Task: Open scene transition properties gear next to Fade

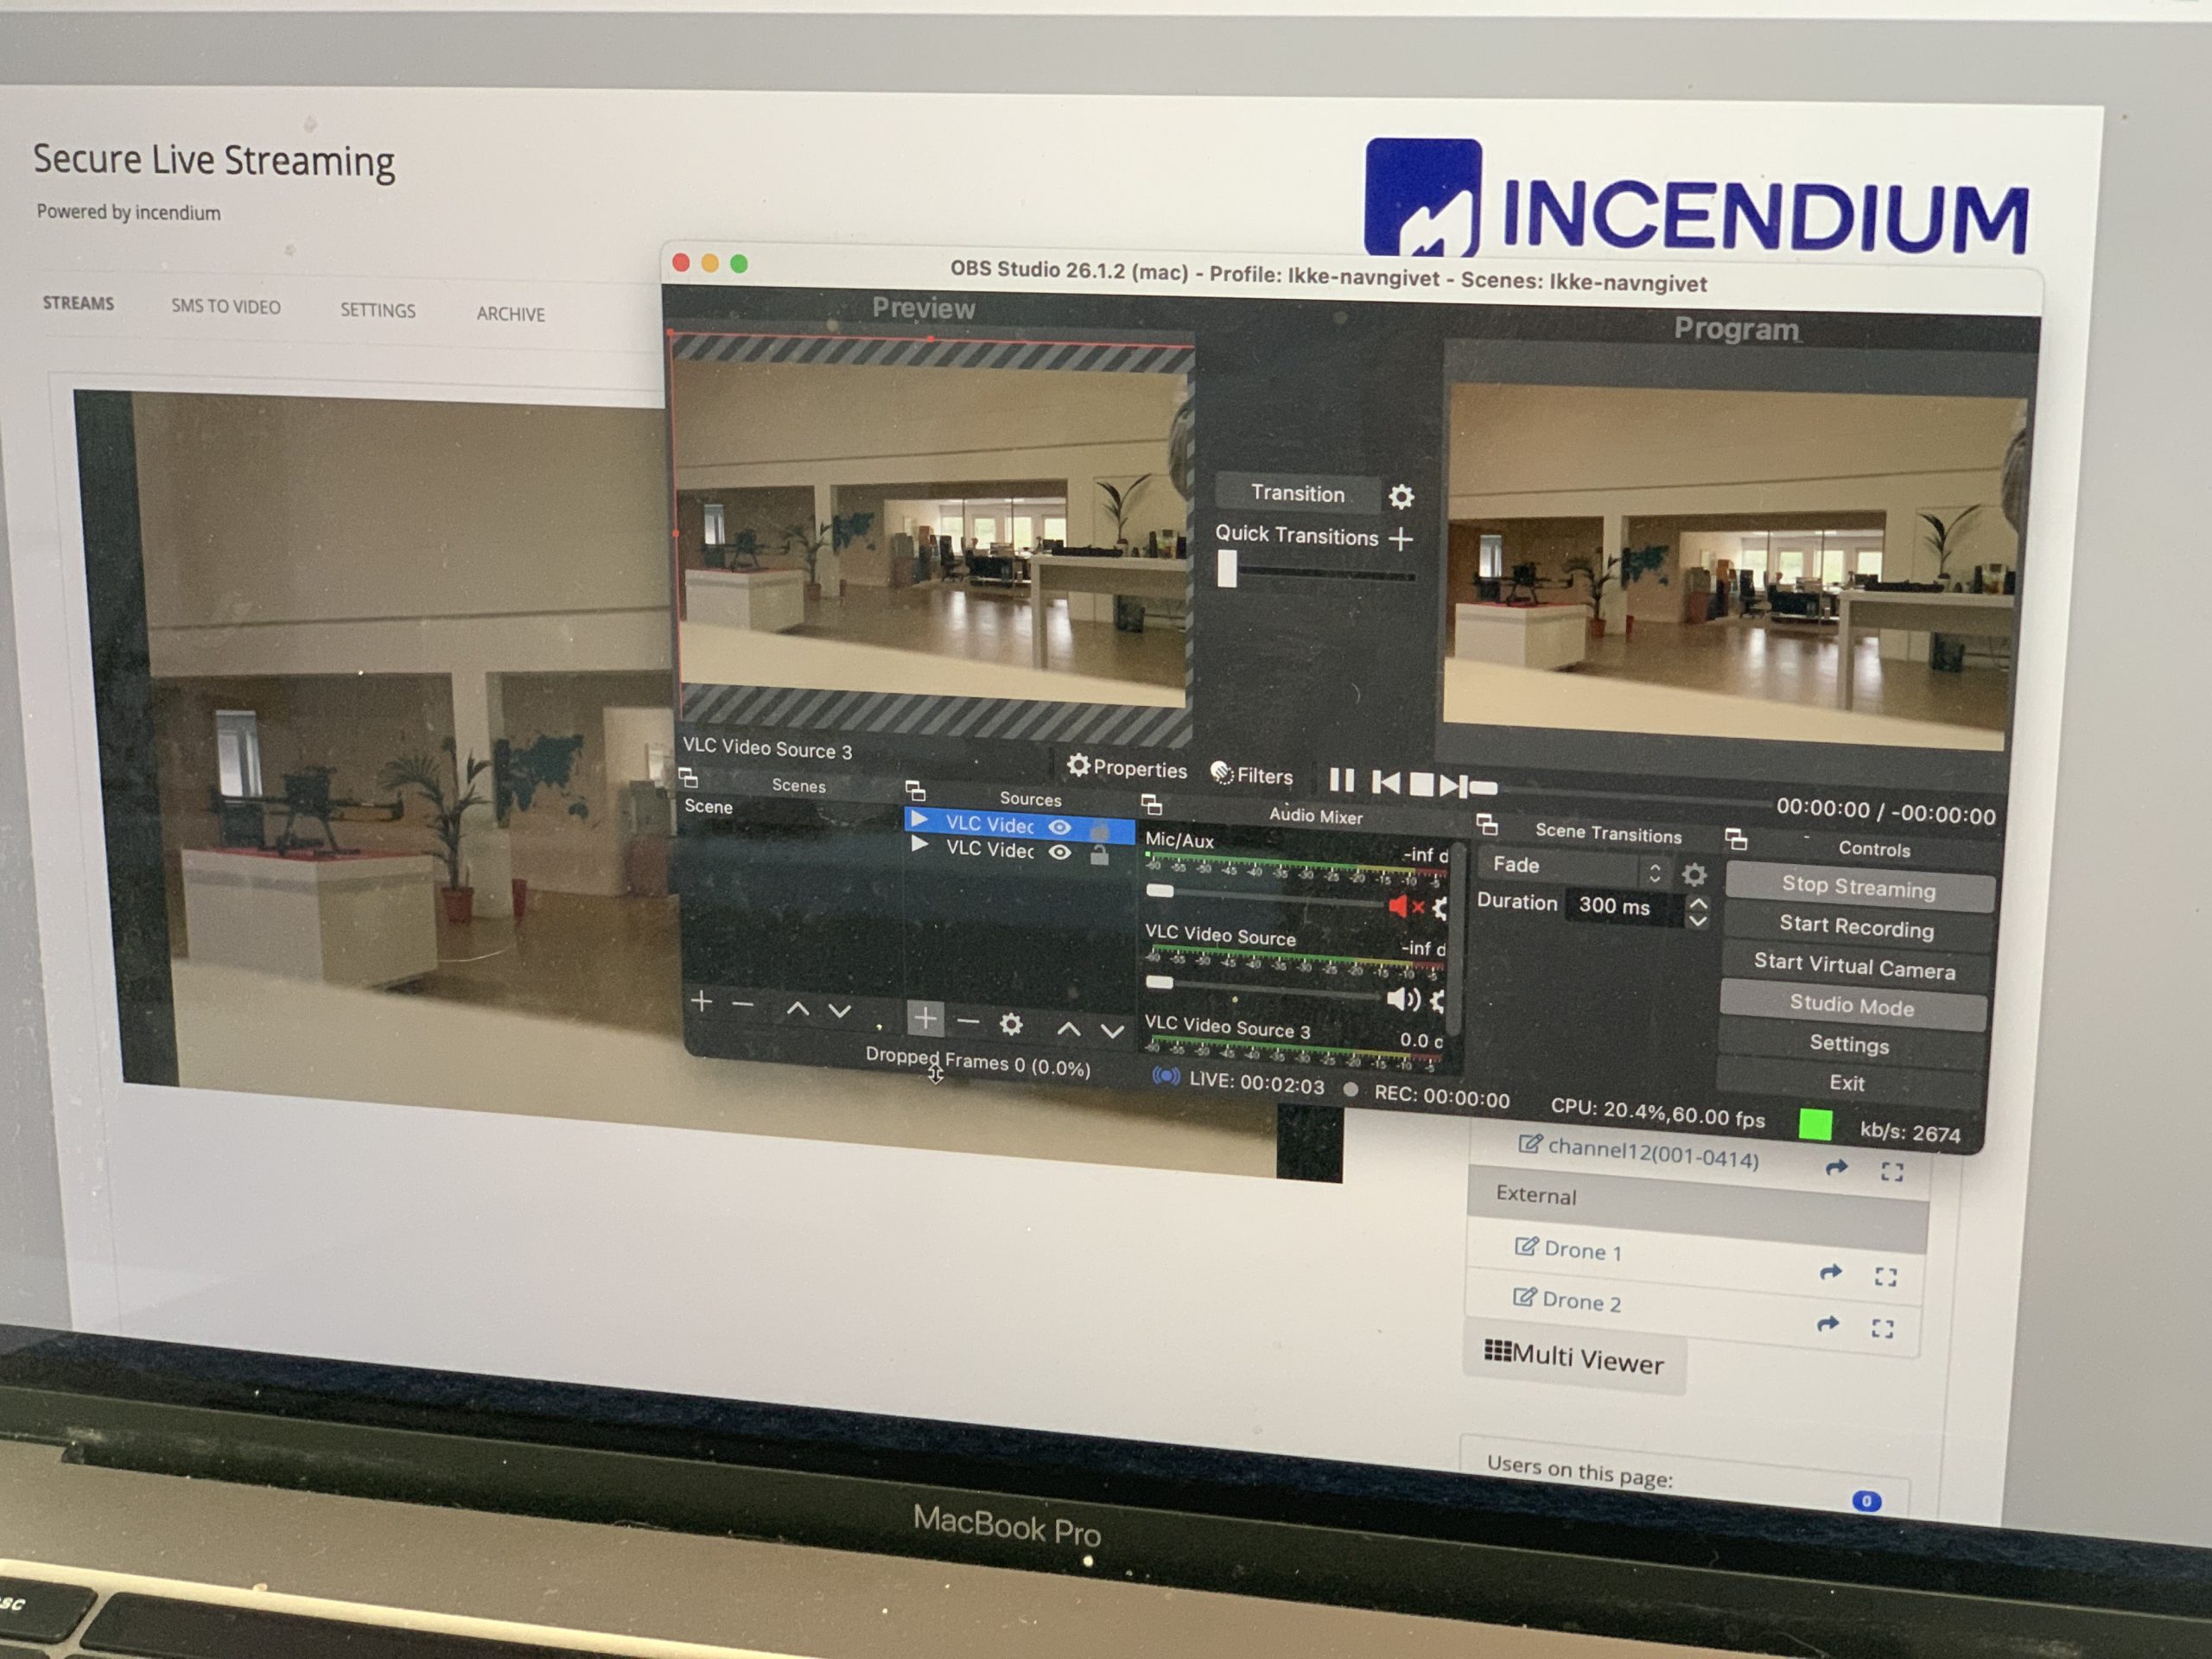Action: point(1693,875)
